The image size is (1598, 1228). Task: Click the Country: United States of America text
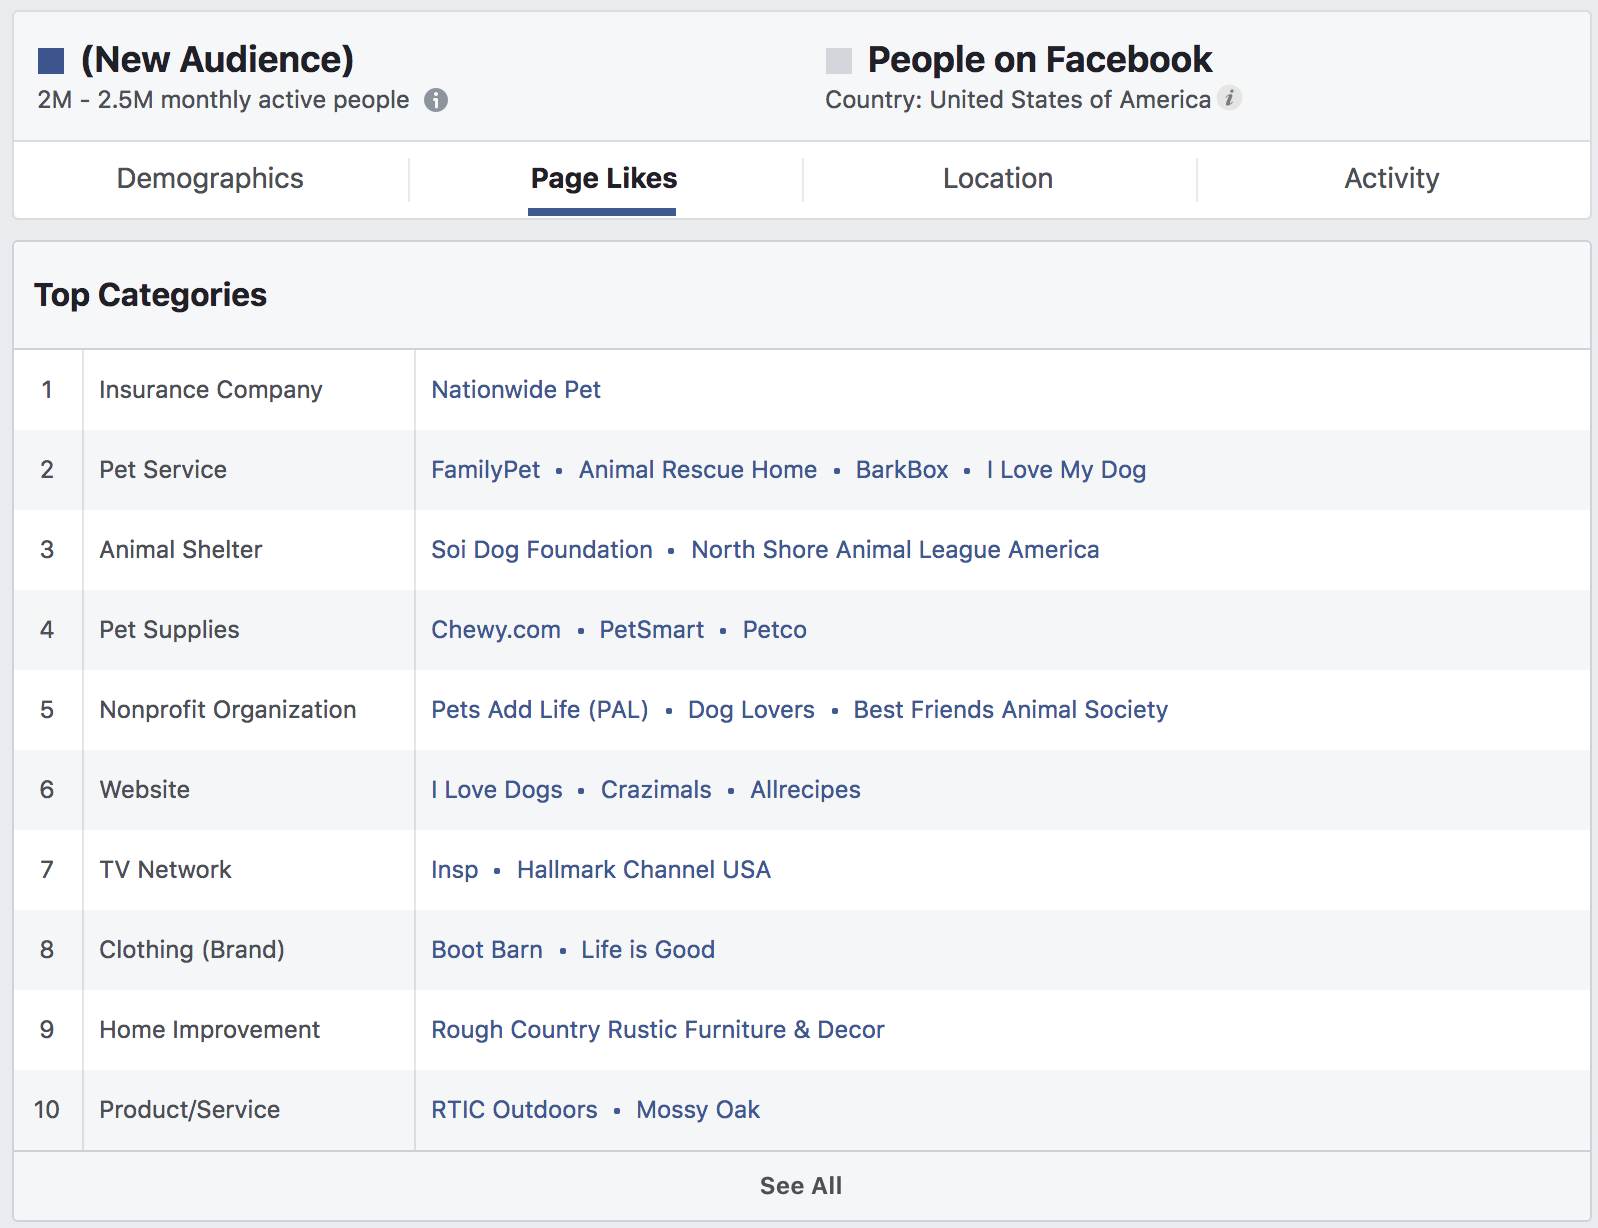1018,100
